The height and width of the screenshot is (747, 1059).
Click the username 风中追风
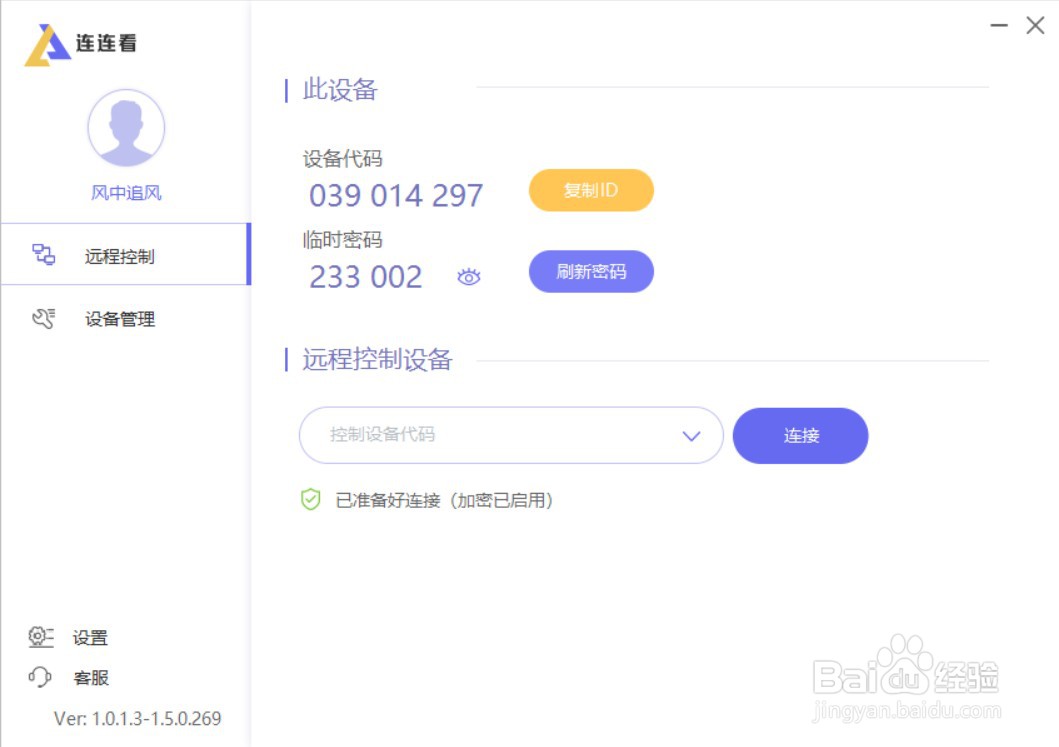126,192
